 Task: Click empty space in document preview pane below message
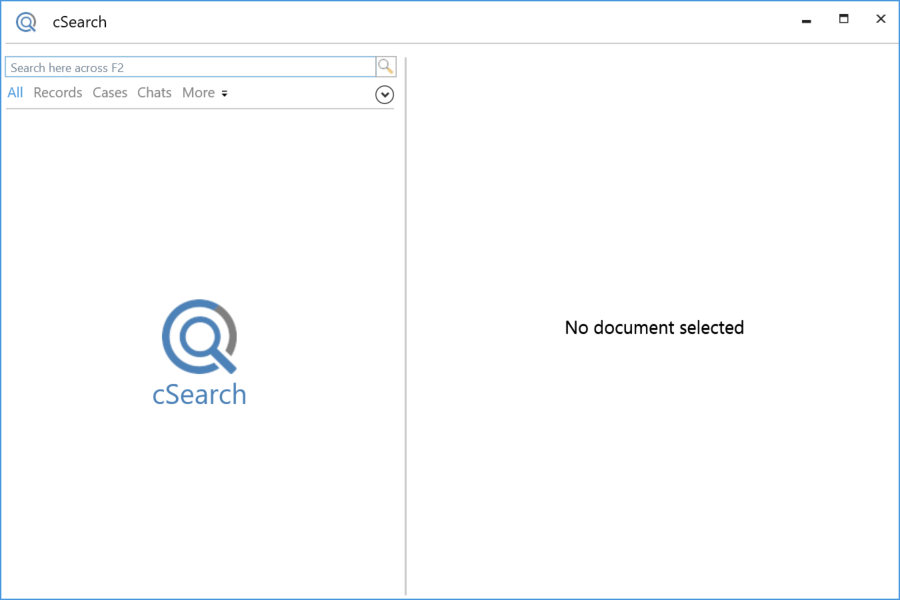tap(654, 470)
